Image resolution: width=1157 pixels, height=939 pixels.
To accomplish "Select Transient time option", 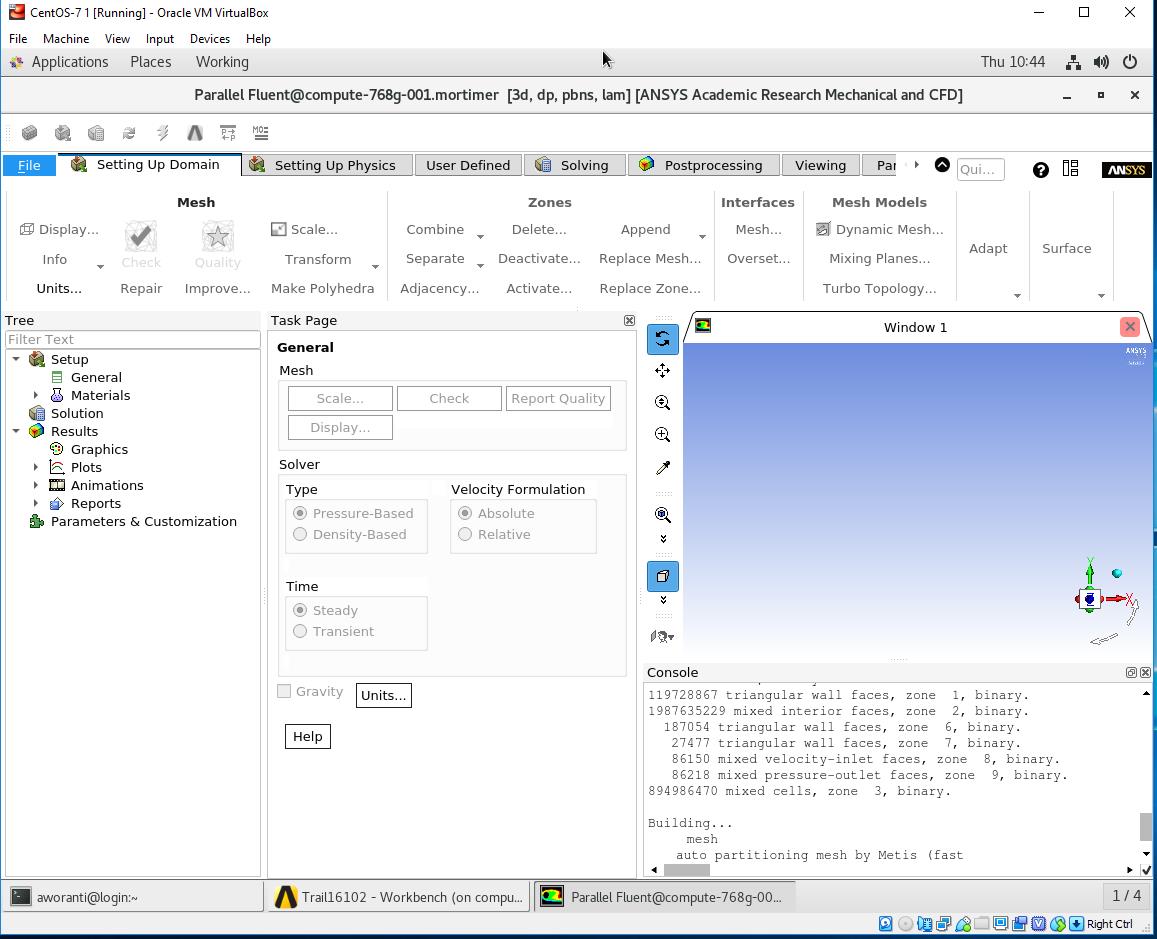I will pyautogui.click(x=300, y=631).
